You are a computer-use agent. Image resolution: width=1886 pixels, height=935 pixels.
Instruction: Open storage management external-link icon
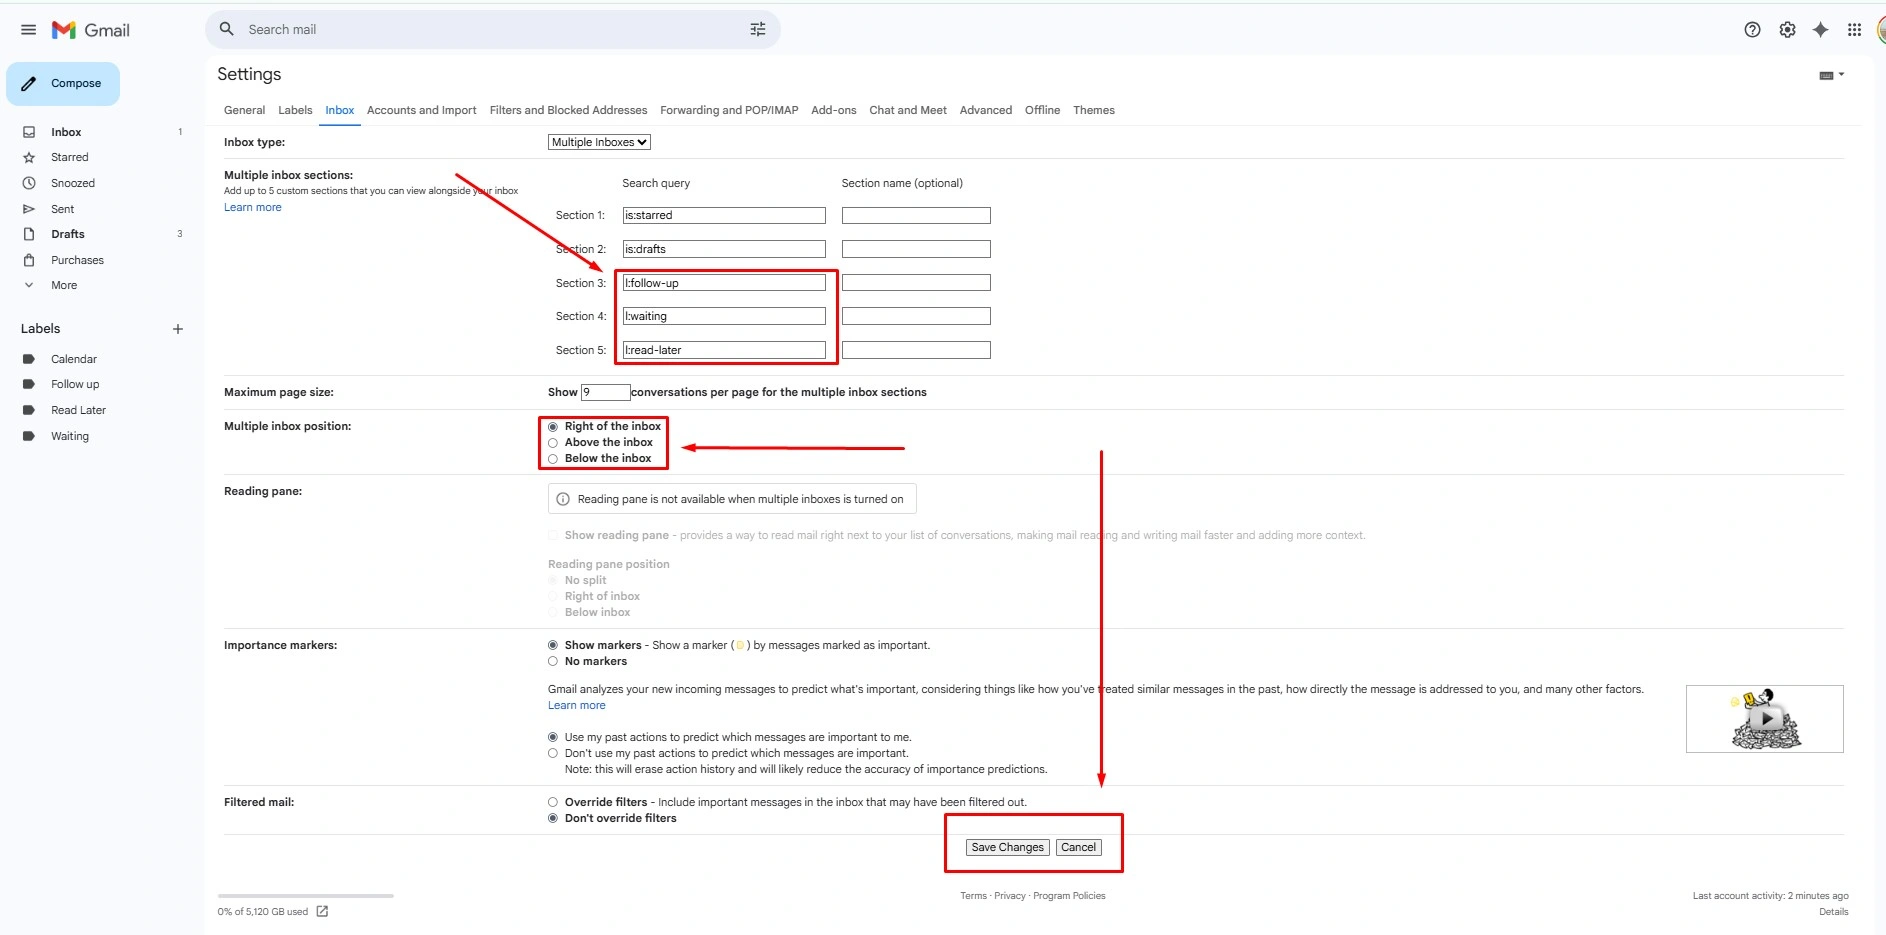tap(322, 911)
